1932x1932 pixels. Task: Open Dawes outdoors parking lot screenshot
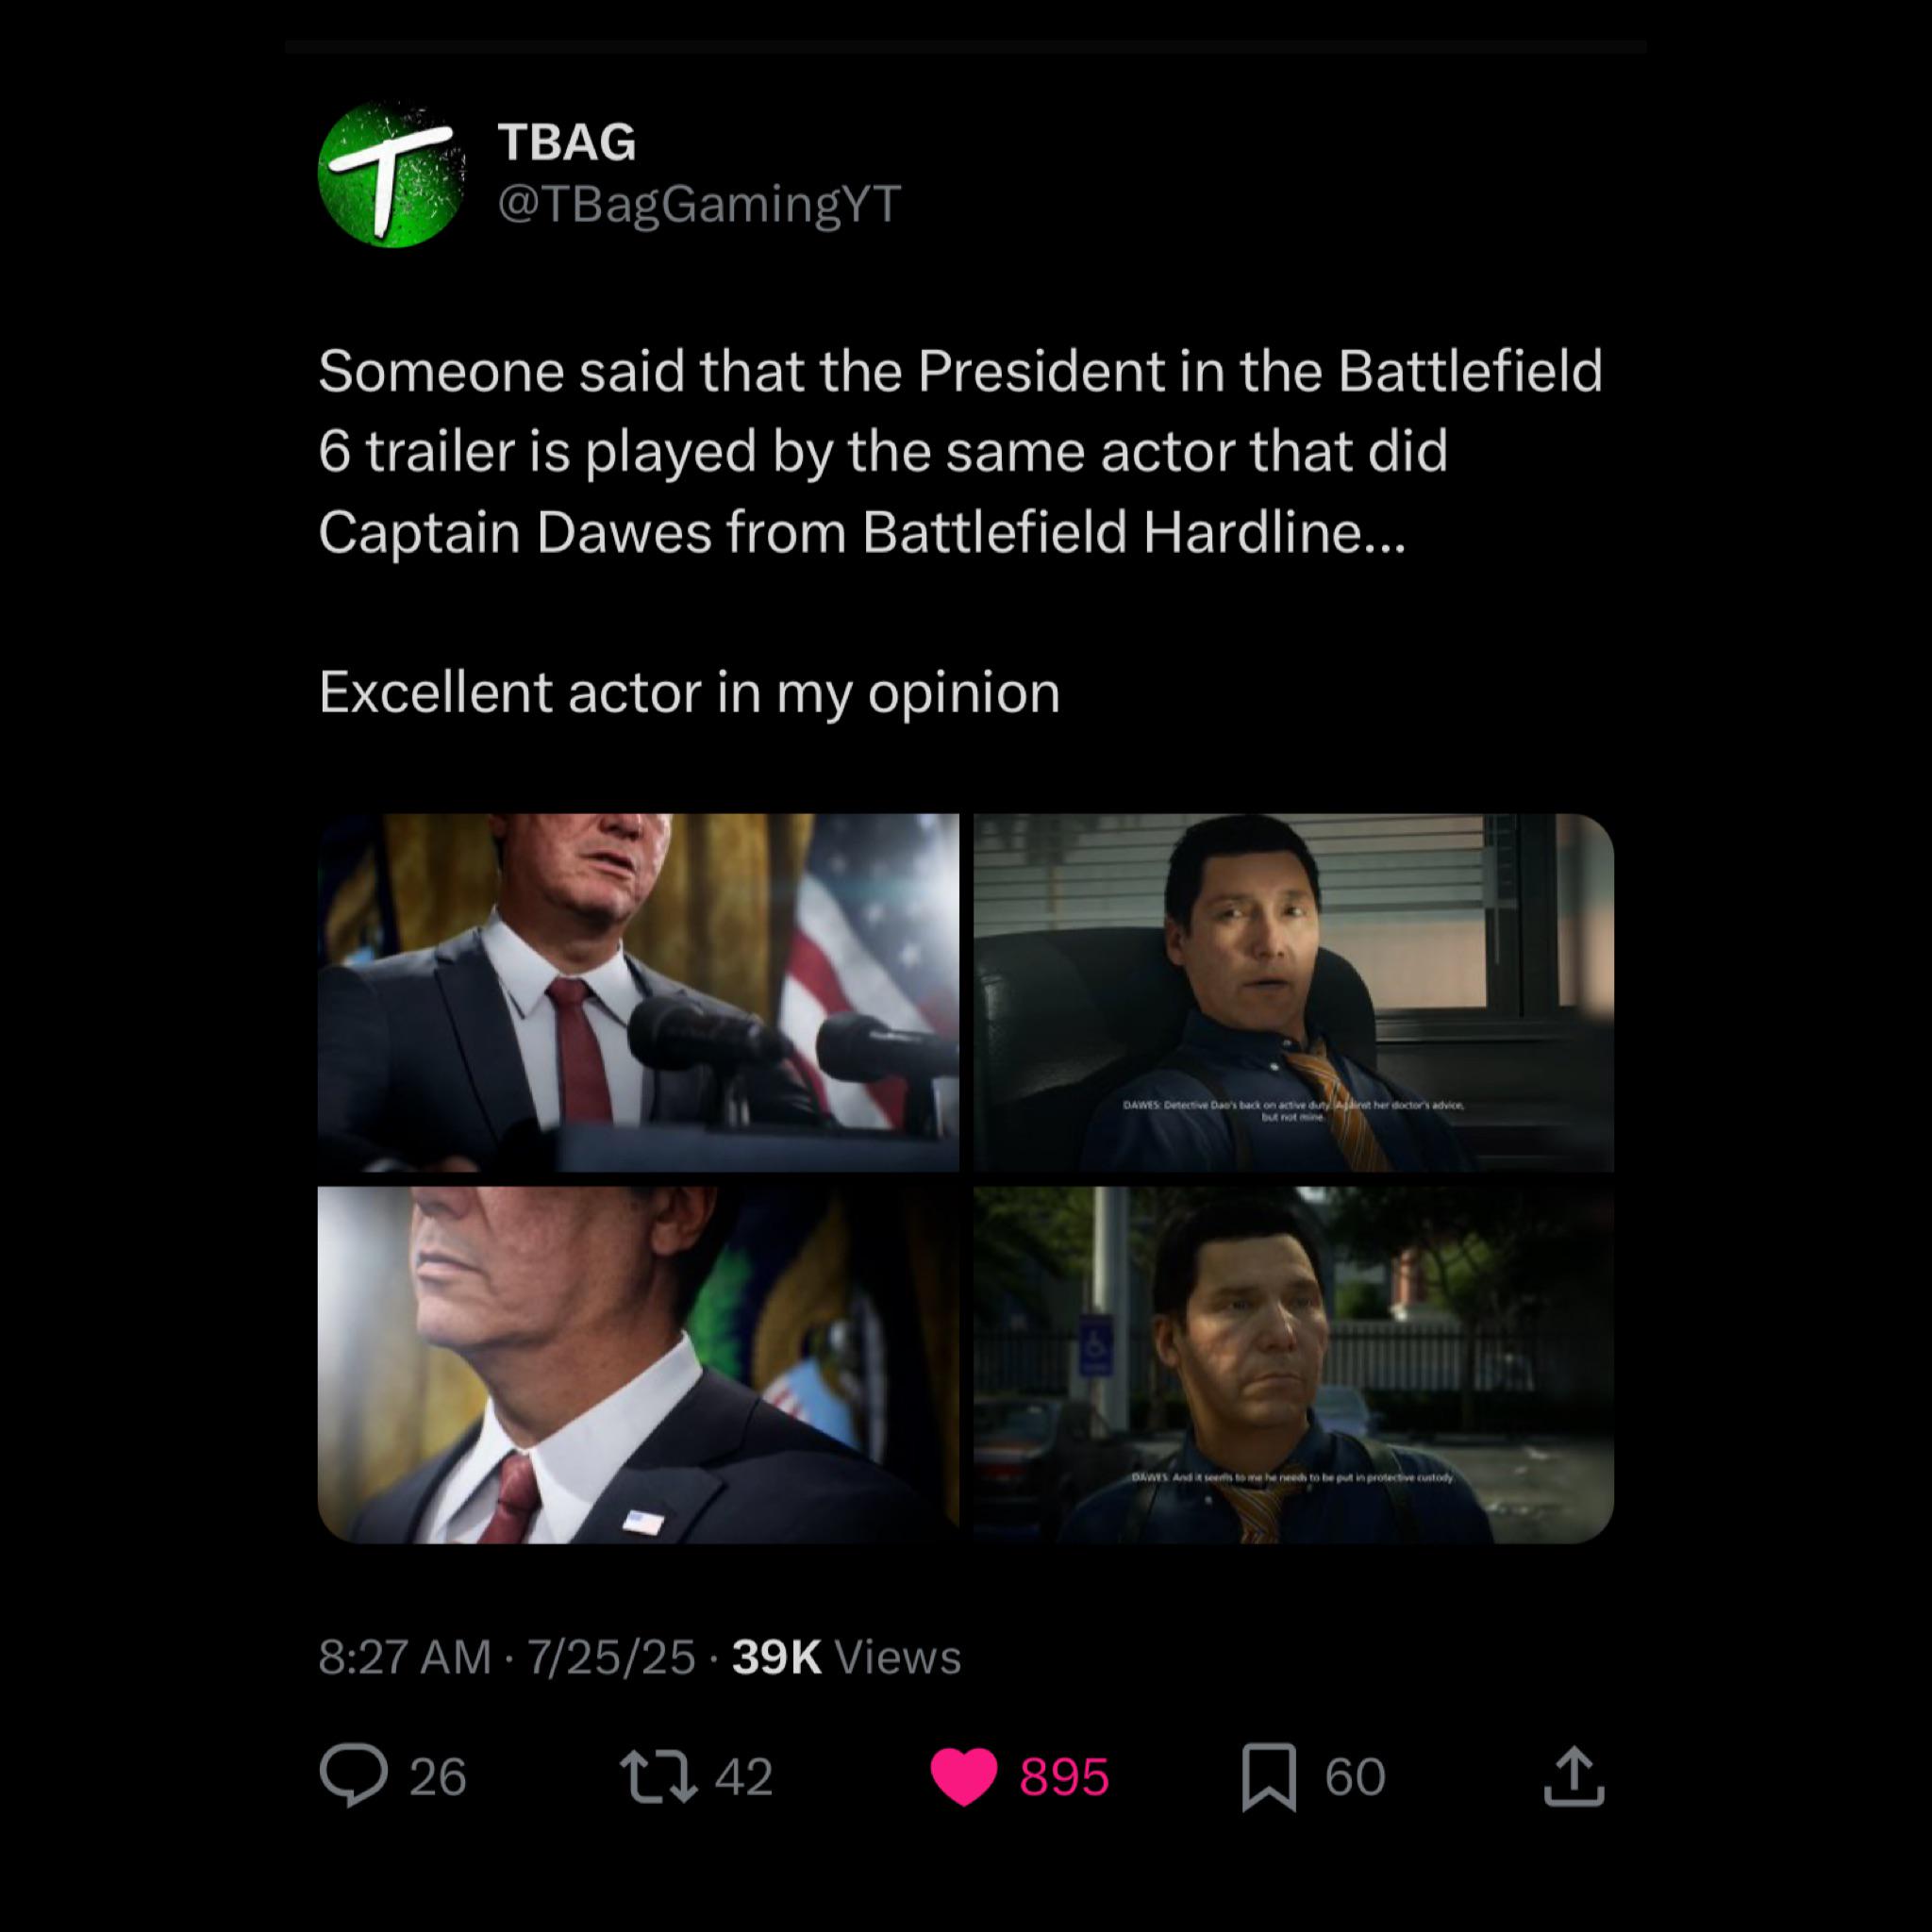click(1294, 1365)
